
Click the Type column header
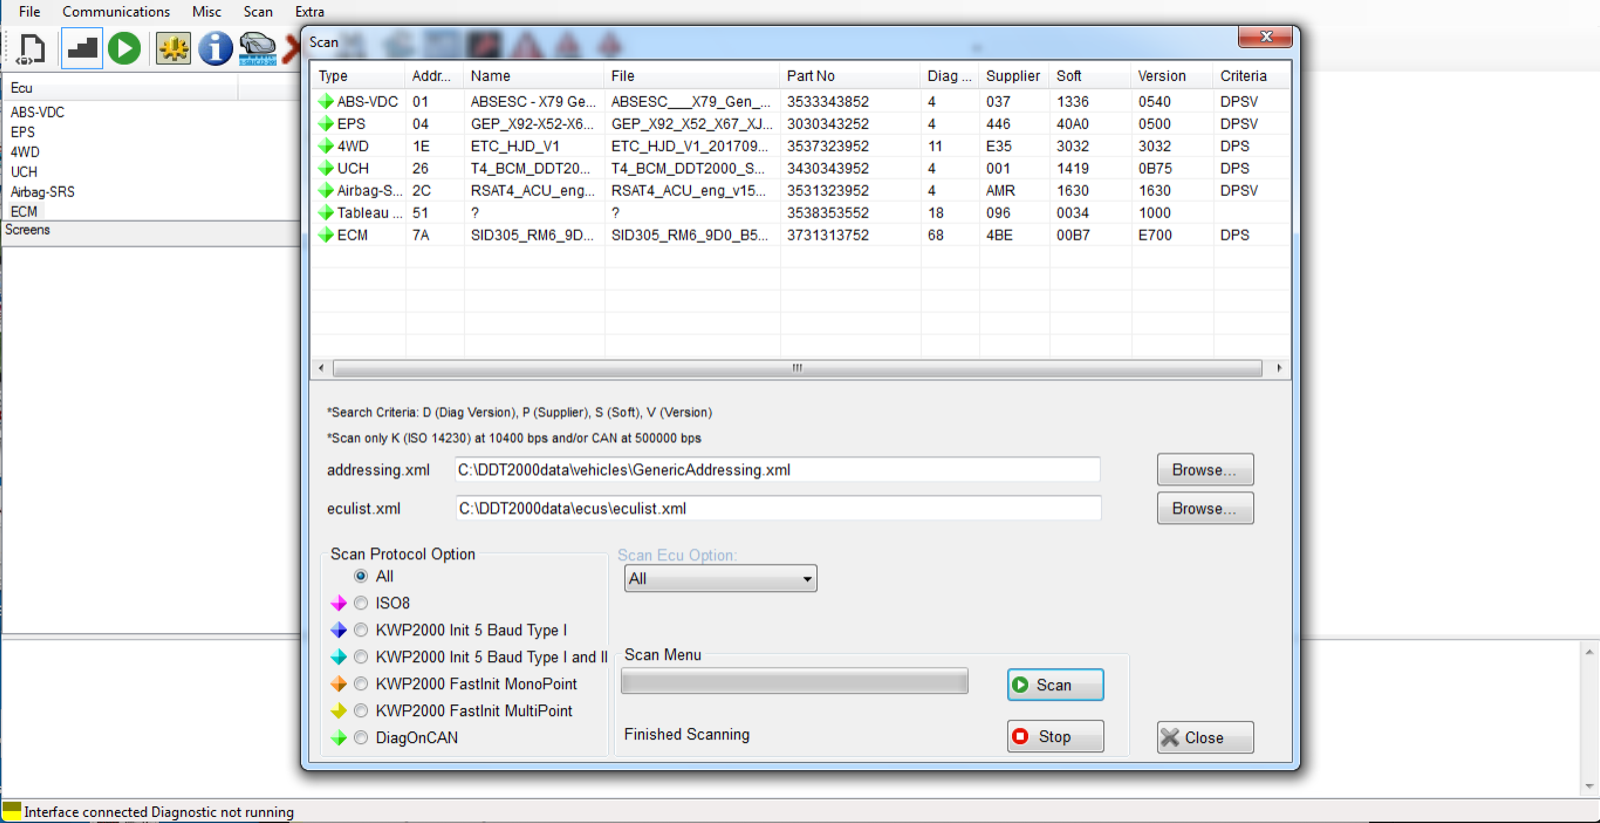point(358,76)
